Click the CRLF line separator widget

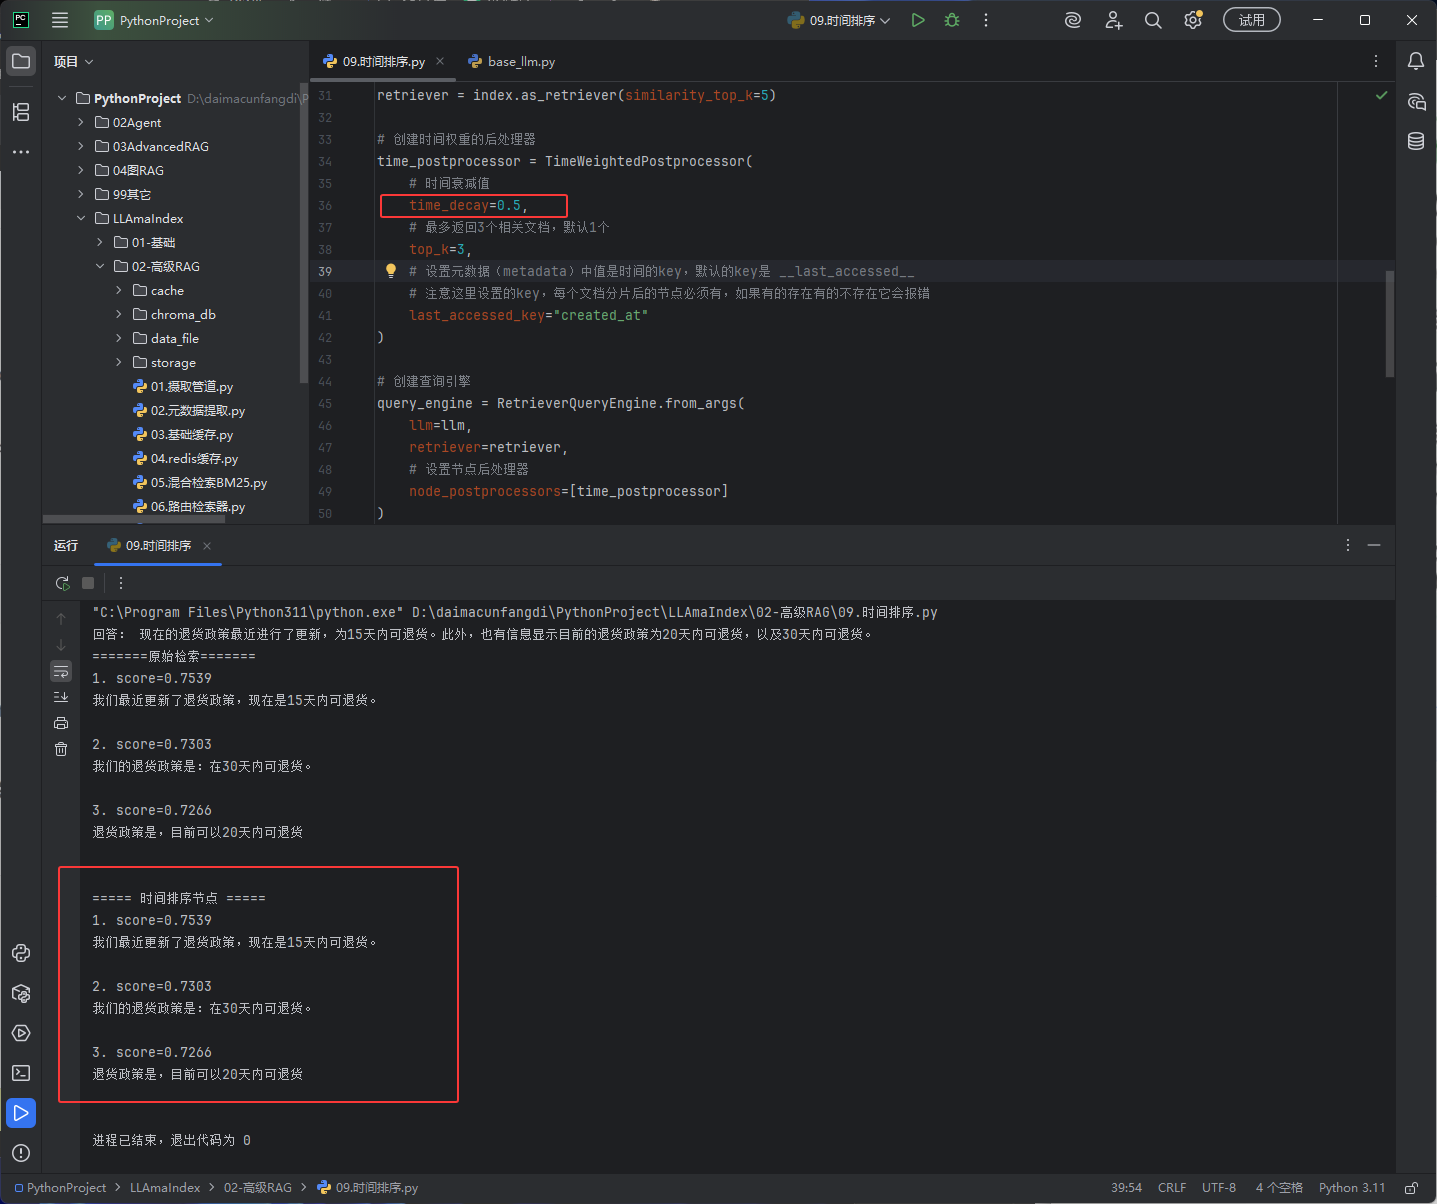[x=1171, y=1187]
